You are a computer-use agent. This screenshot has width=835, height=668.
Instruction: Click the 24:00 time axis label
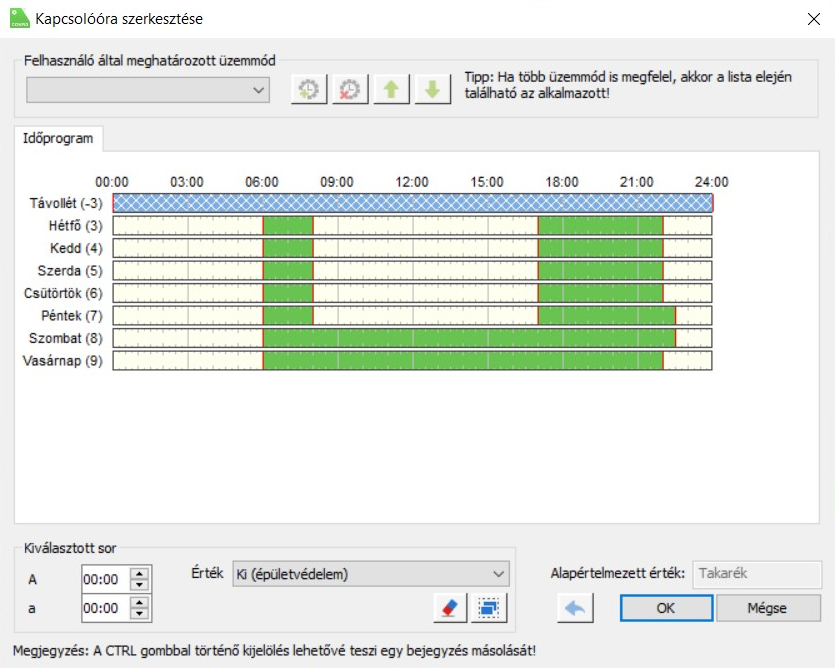711,182
